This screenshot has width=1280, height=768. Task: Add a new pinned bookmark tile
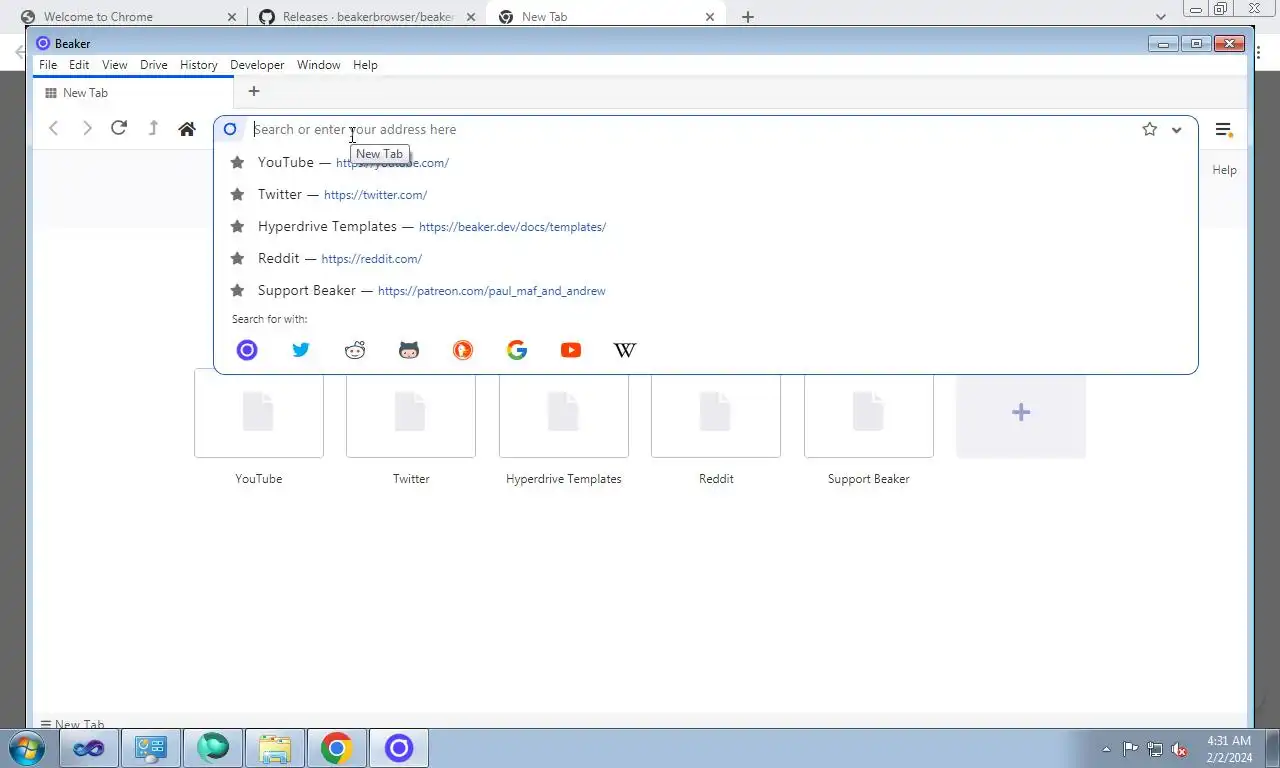coord(1021,414)
